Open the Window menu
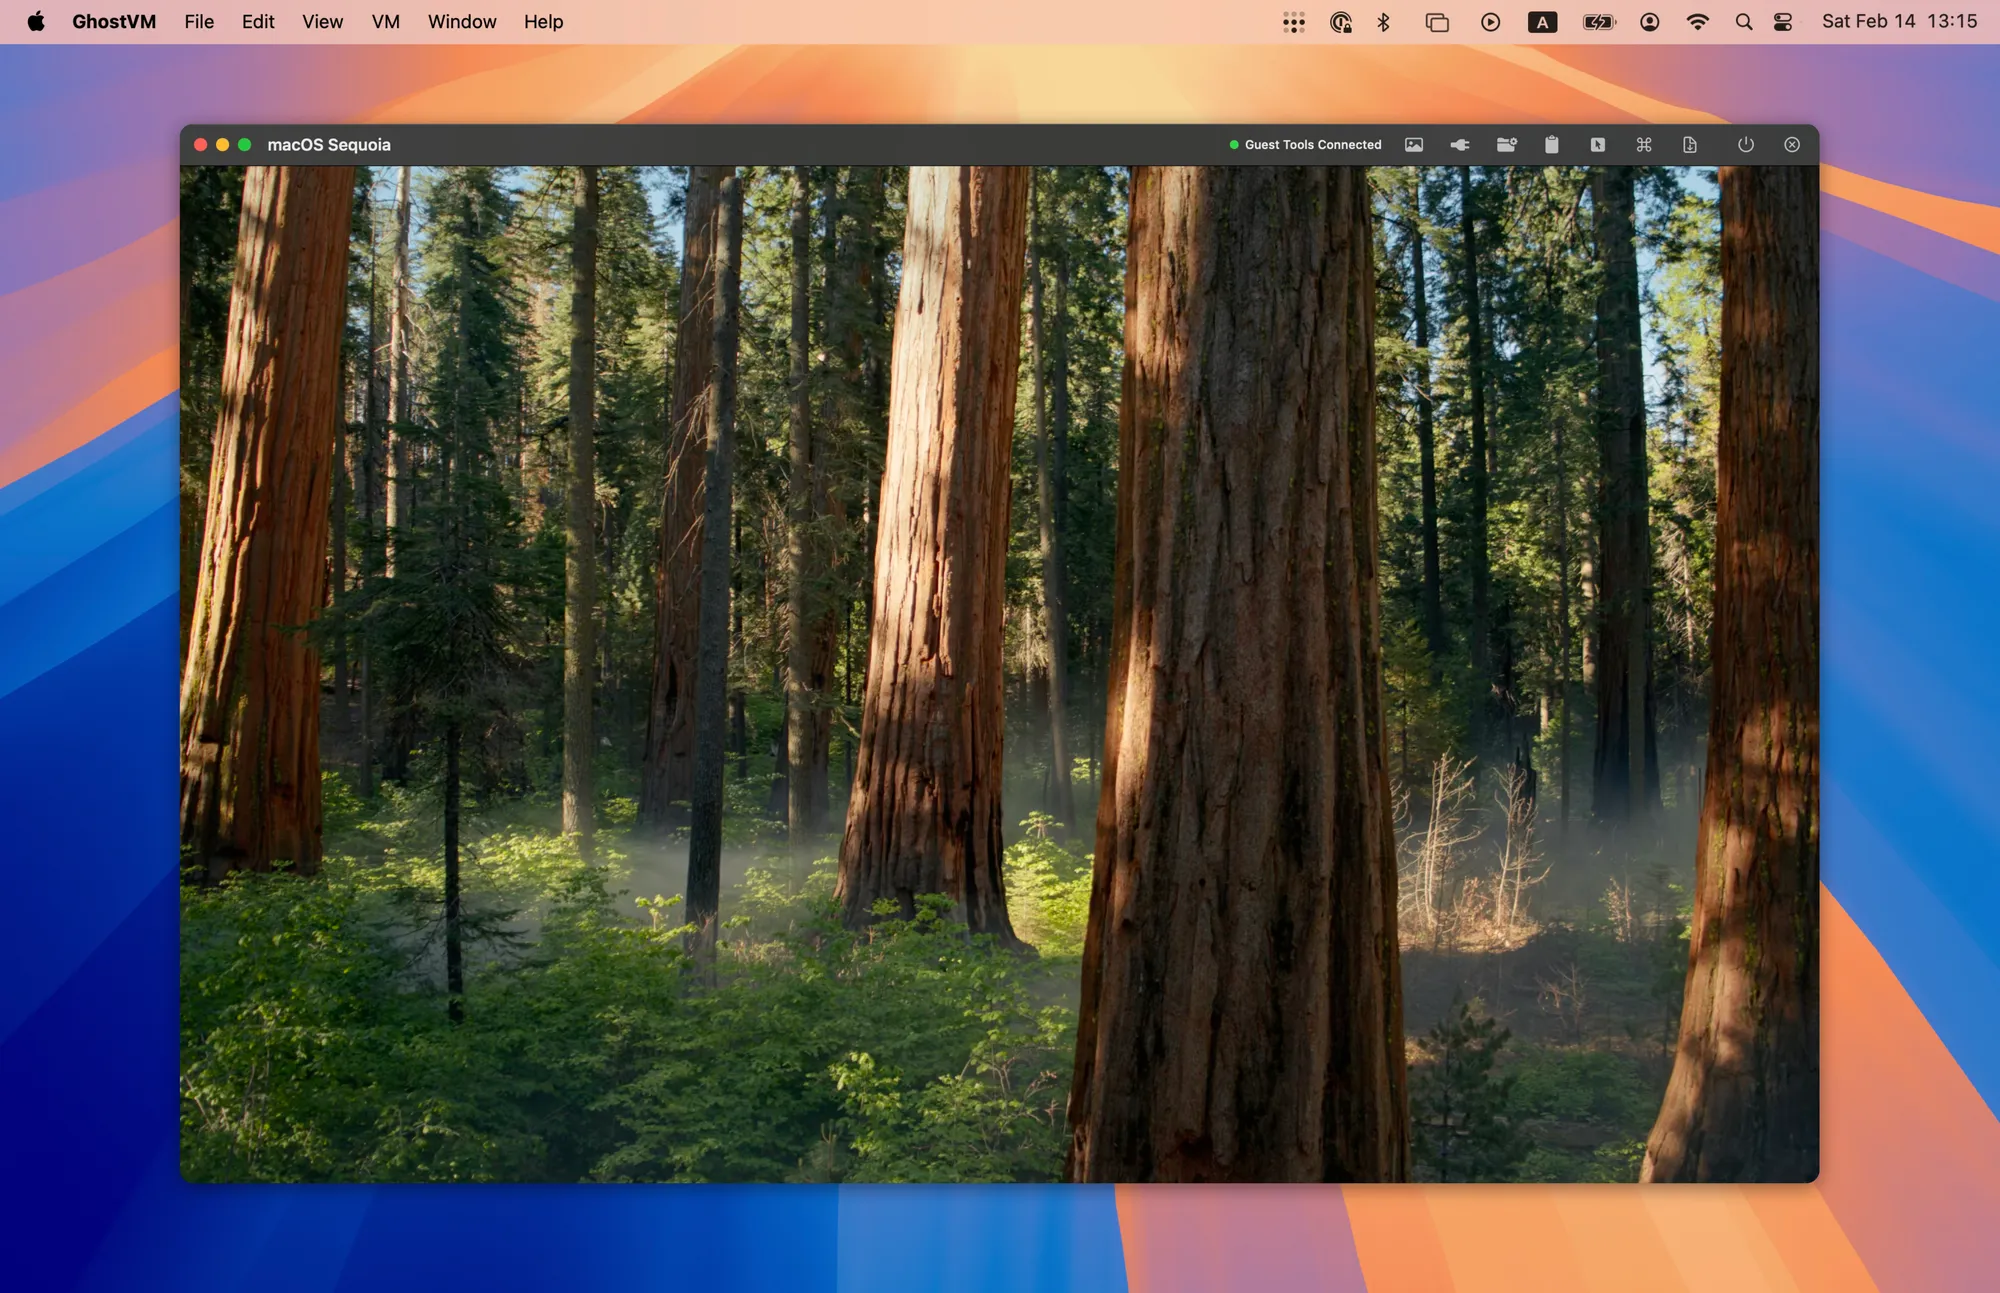The image size is (2000, 1293). click(461, 21)
